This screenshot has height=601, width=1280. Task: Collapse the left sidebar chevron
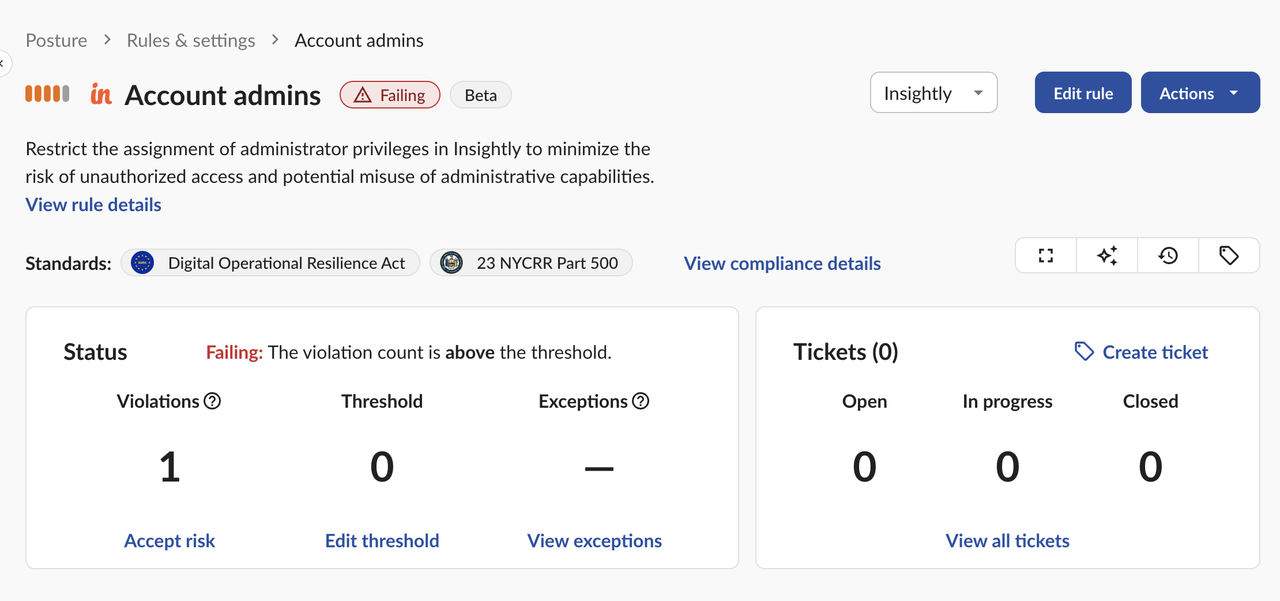point(3,63)
